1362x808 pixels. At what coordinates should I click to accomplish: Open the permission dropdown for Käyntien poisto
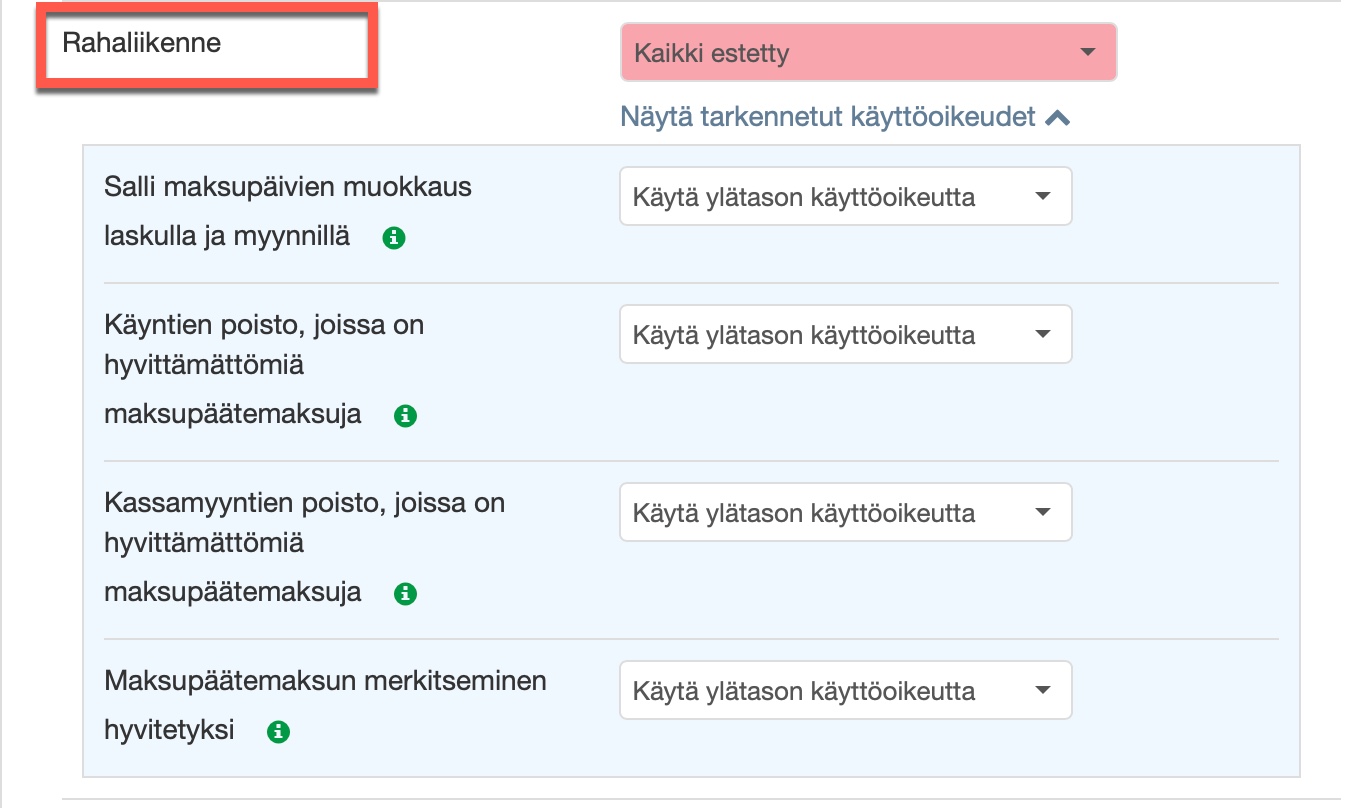845,334
